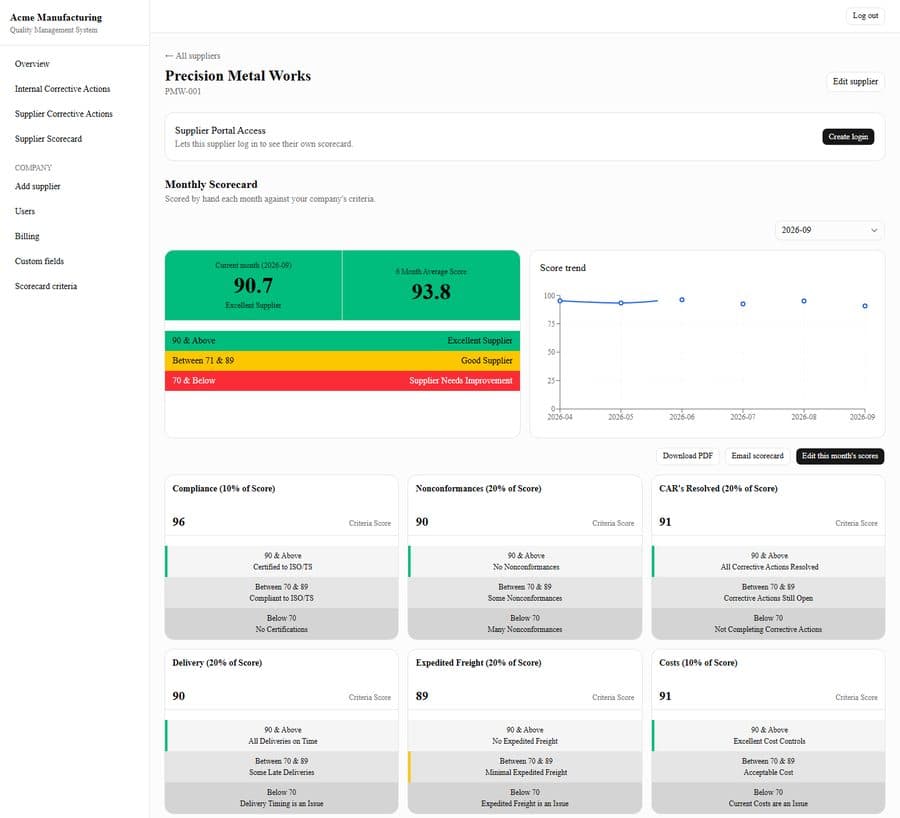Click Email scorecard button
The height and width of the screenshot is (818, 900).
(757, 456)
